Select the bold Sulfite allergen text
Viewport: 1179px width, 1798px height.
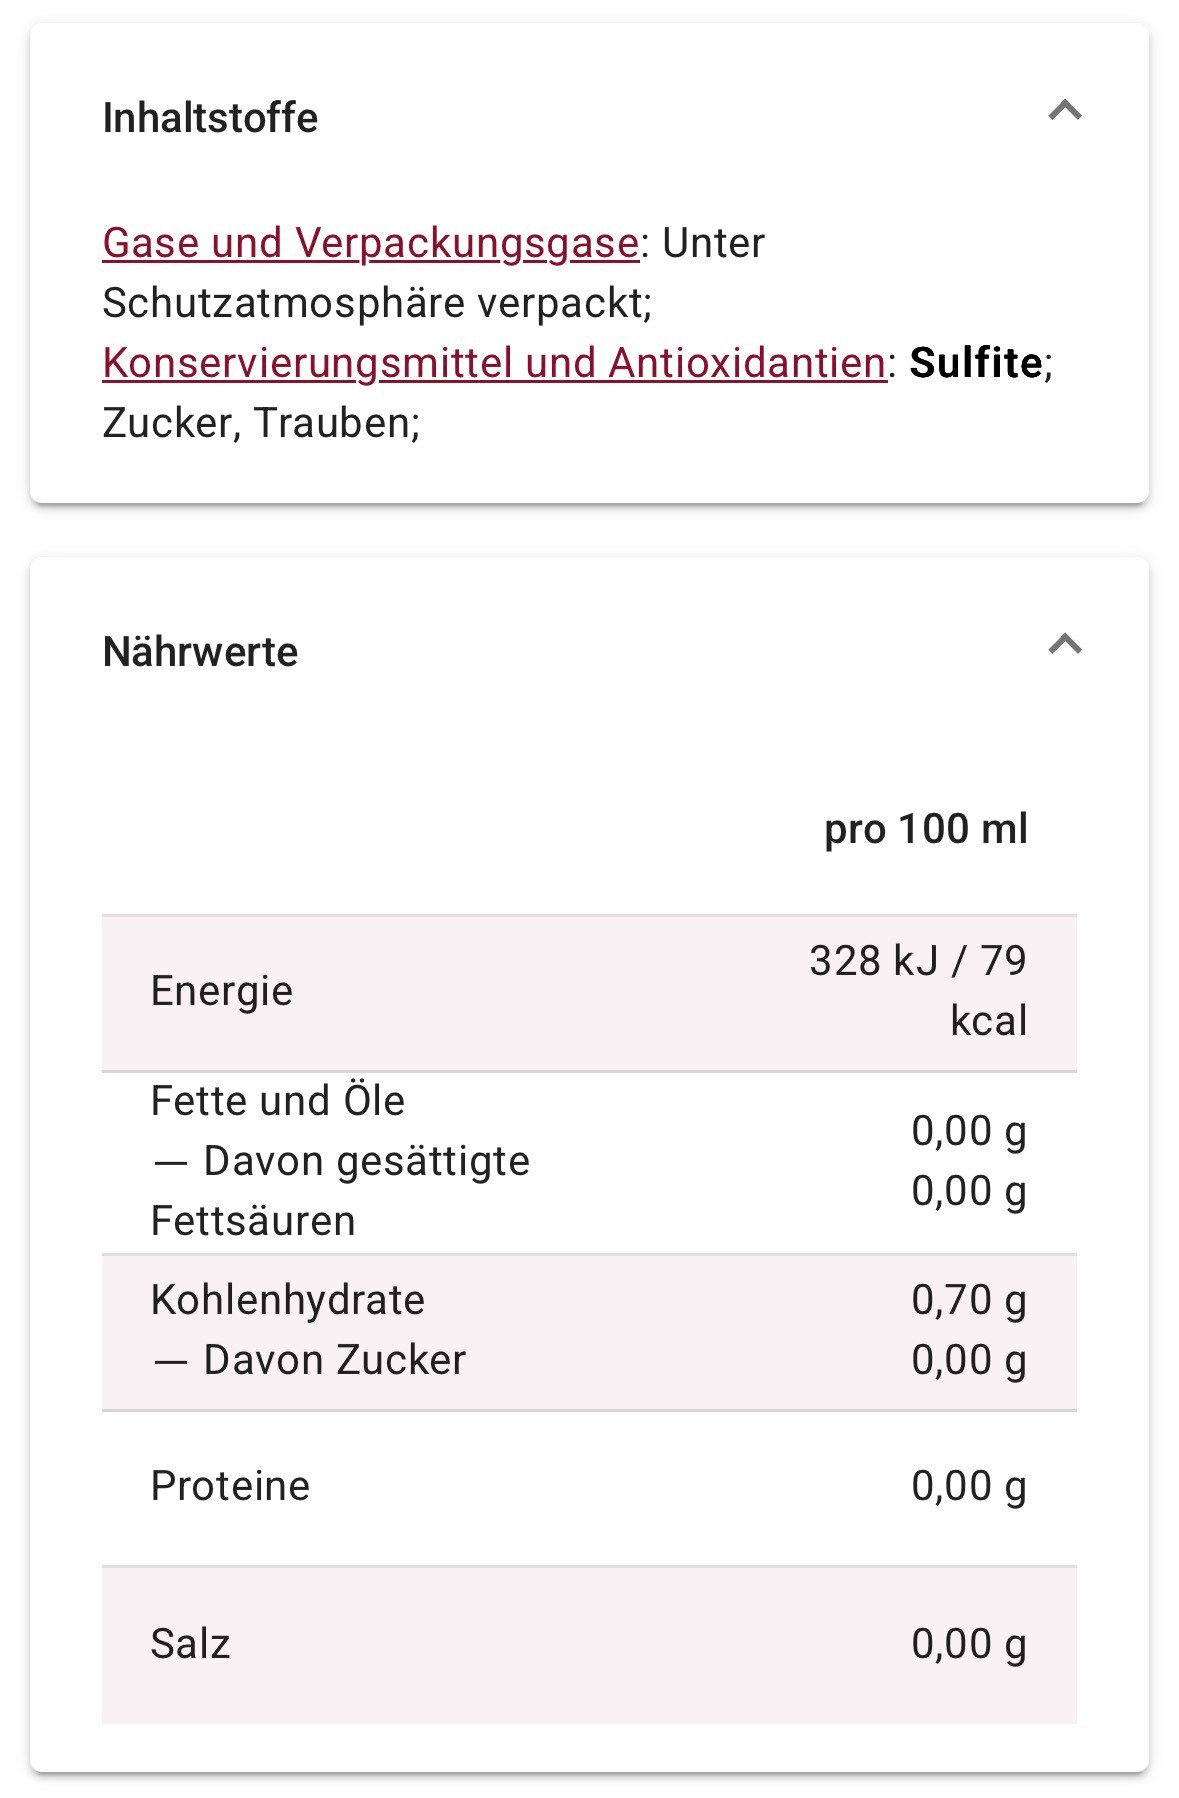(x=976, y=363)
